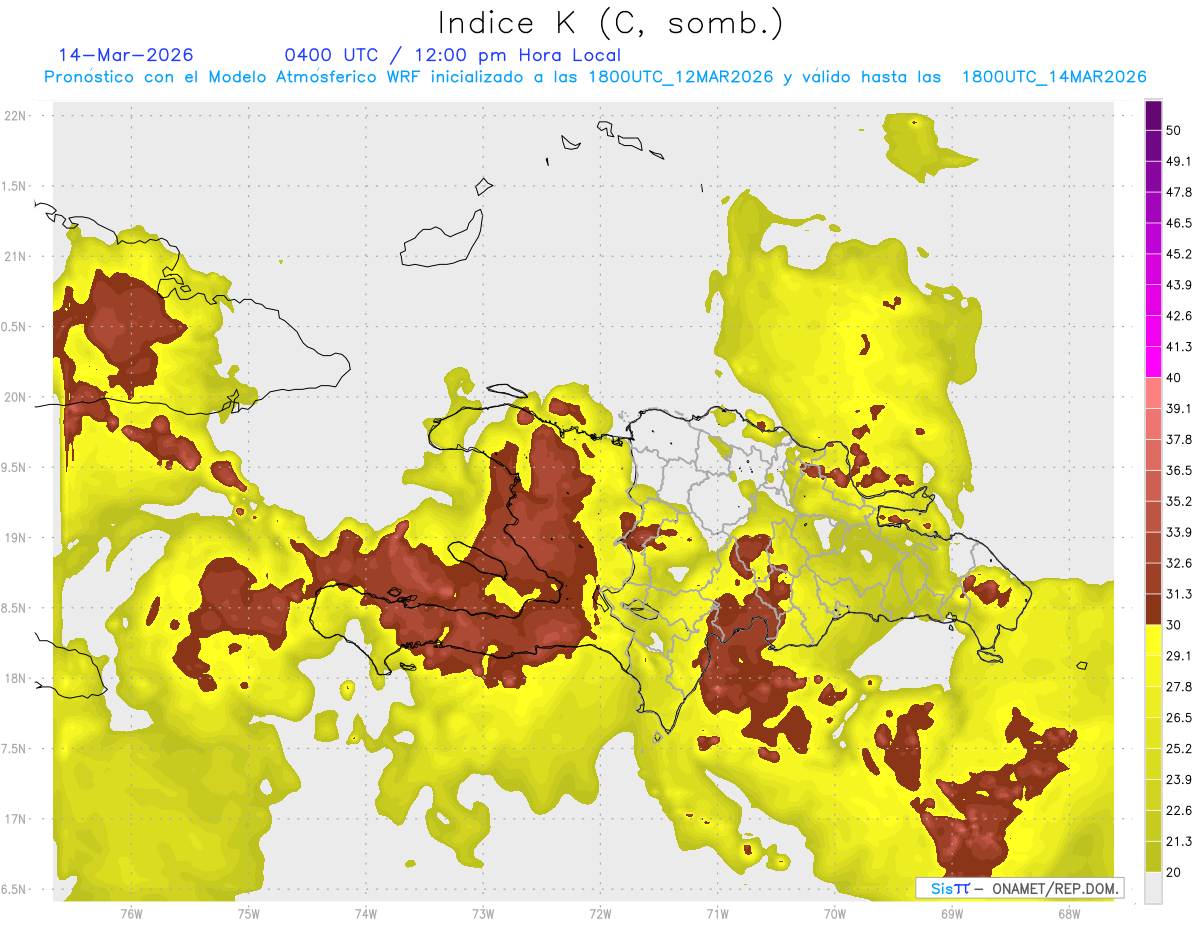Click the '29.1' color scale value
The image size is (1200, 927).
[1179, 656]
